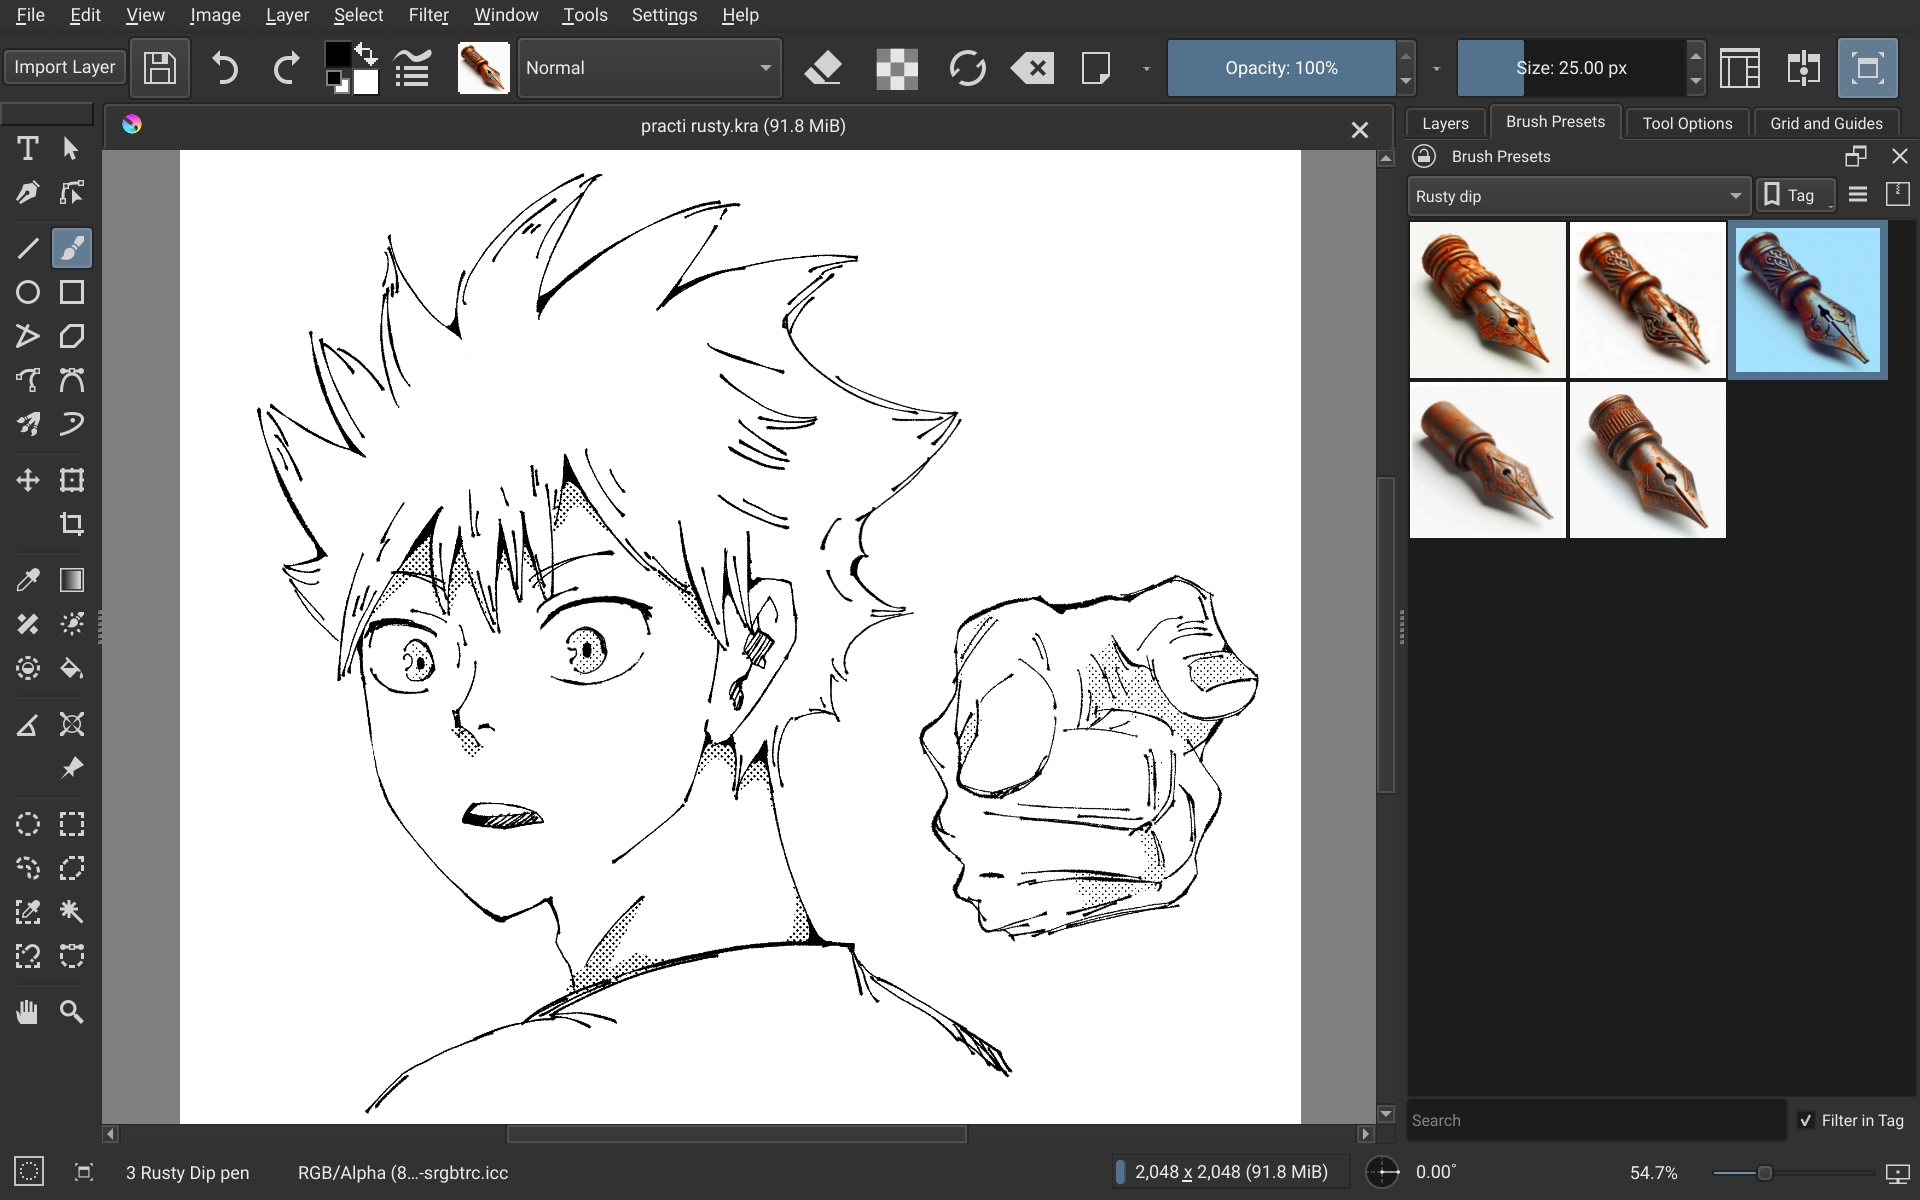Click the brush preset Search field

click(x=1595, y=1120)
